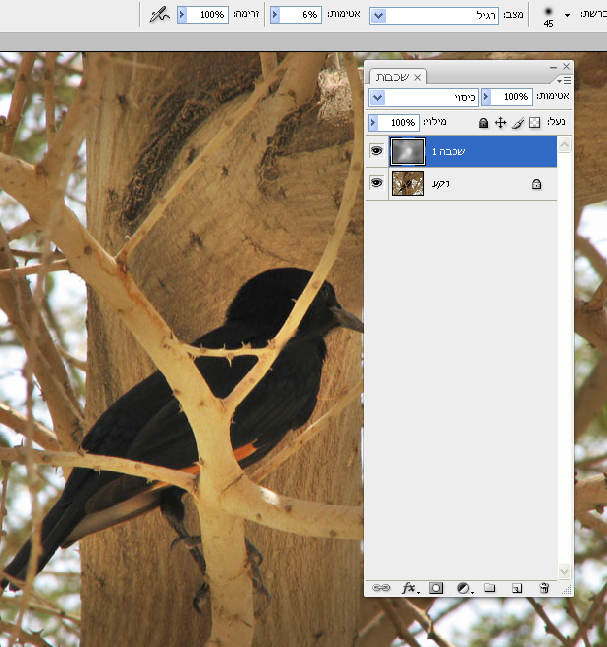Click layers list scroll down arrow

[x=564, y=571]
